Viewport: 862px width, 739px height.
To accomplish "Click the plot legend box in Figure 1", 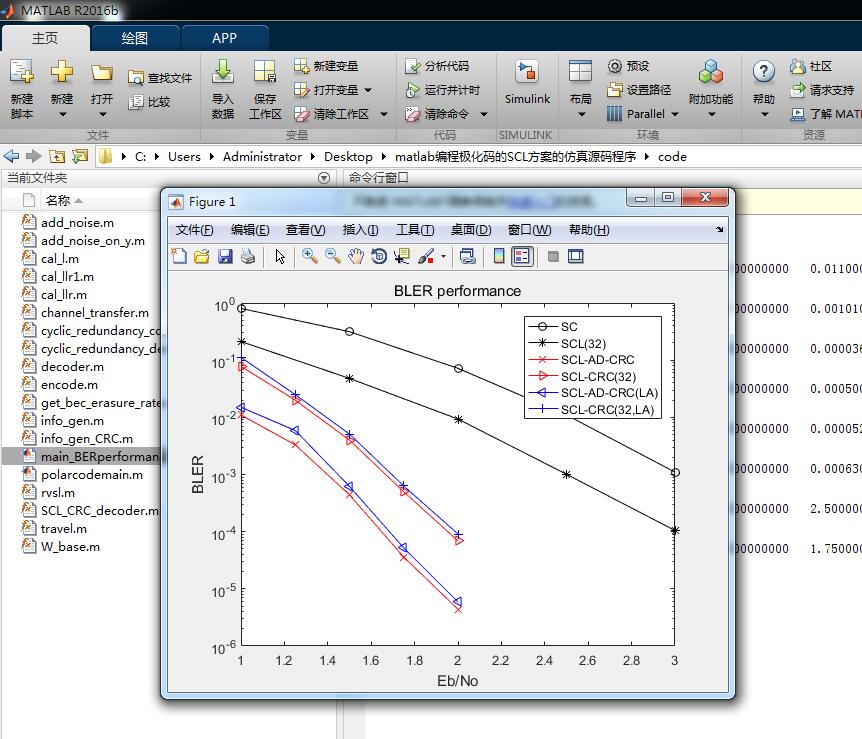I will [x=593, y=368].
